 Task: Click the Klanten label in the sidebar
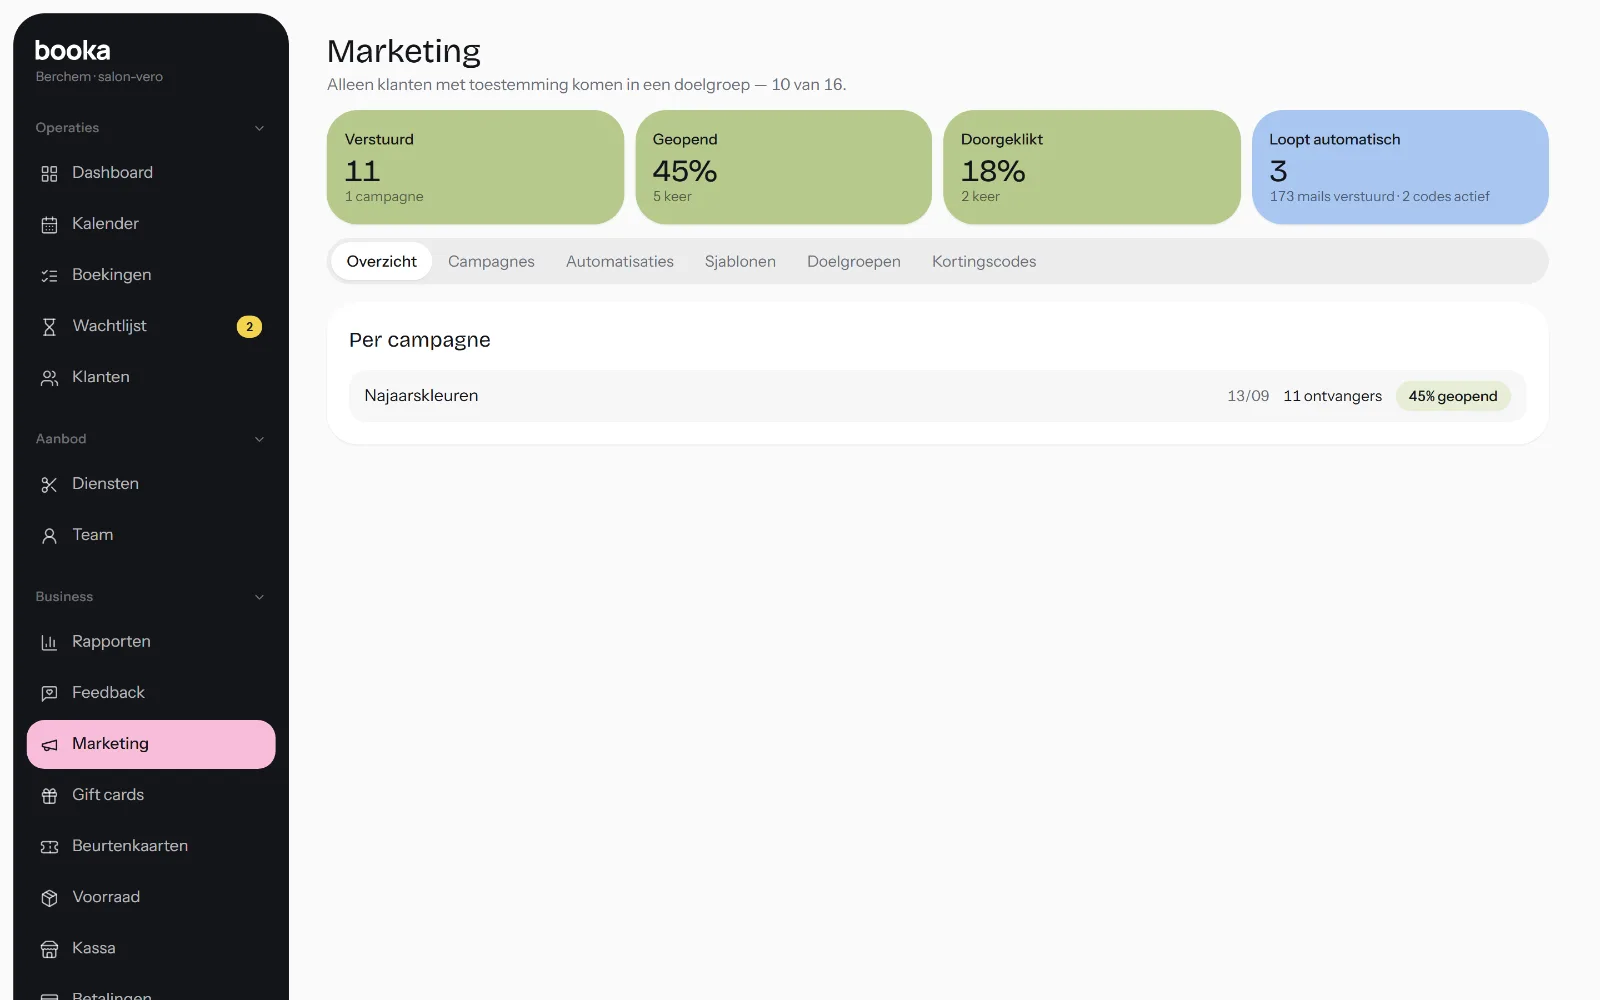coord(101,377)
